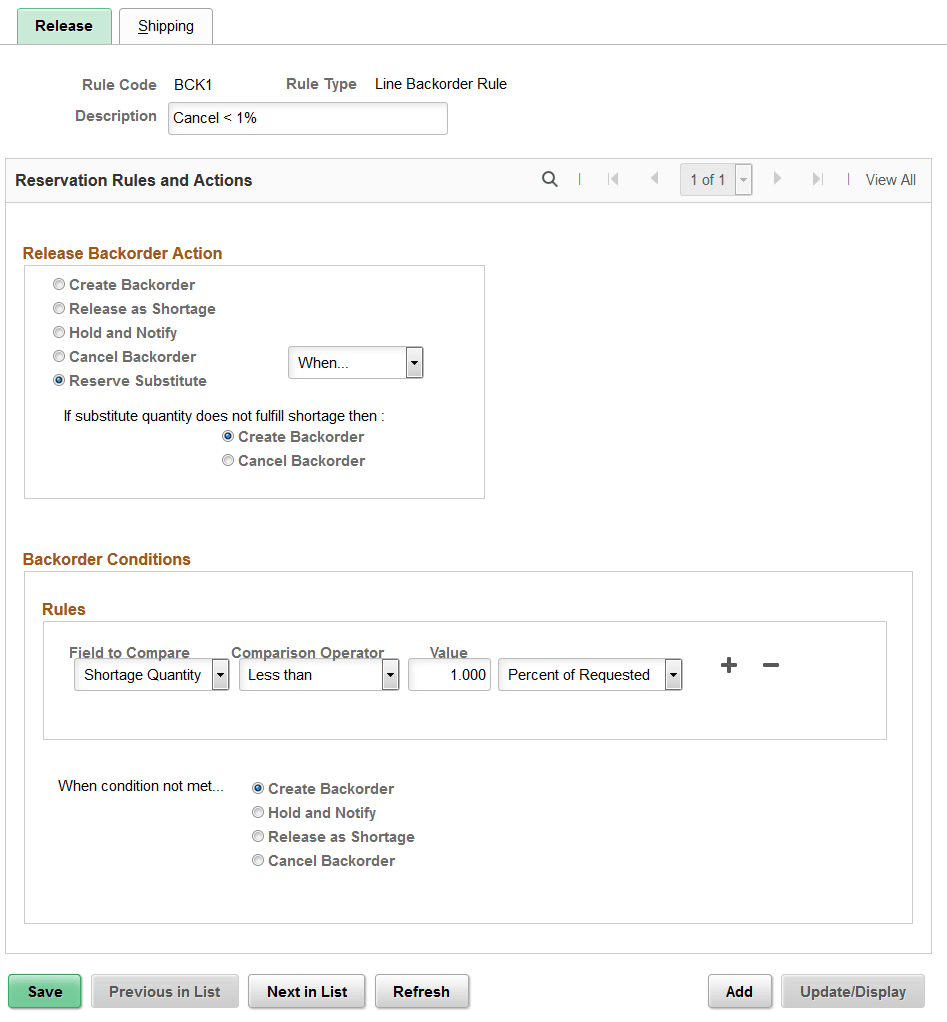
Task: Open the row count selector beside 1 of 1
Action: click(741, 179)
